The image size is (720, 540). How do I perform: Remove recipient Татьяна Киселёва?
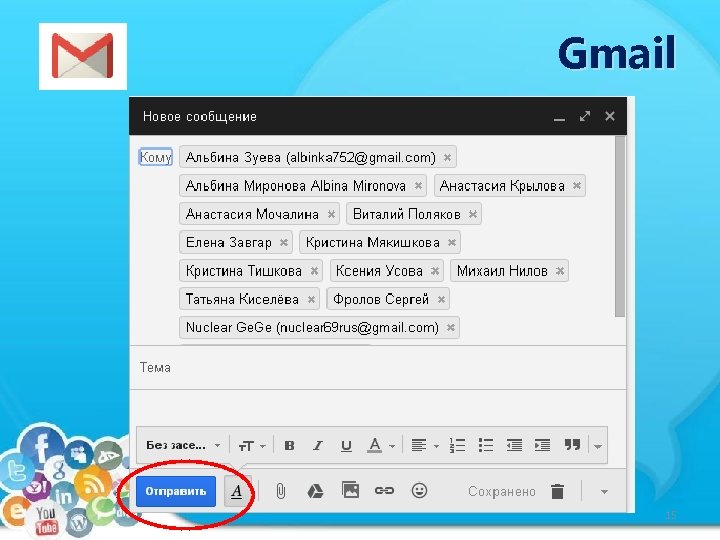click(x=311, y=299)
